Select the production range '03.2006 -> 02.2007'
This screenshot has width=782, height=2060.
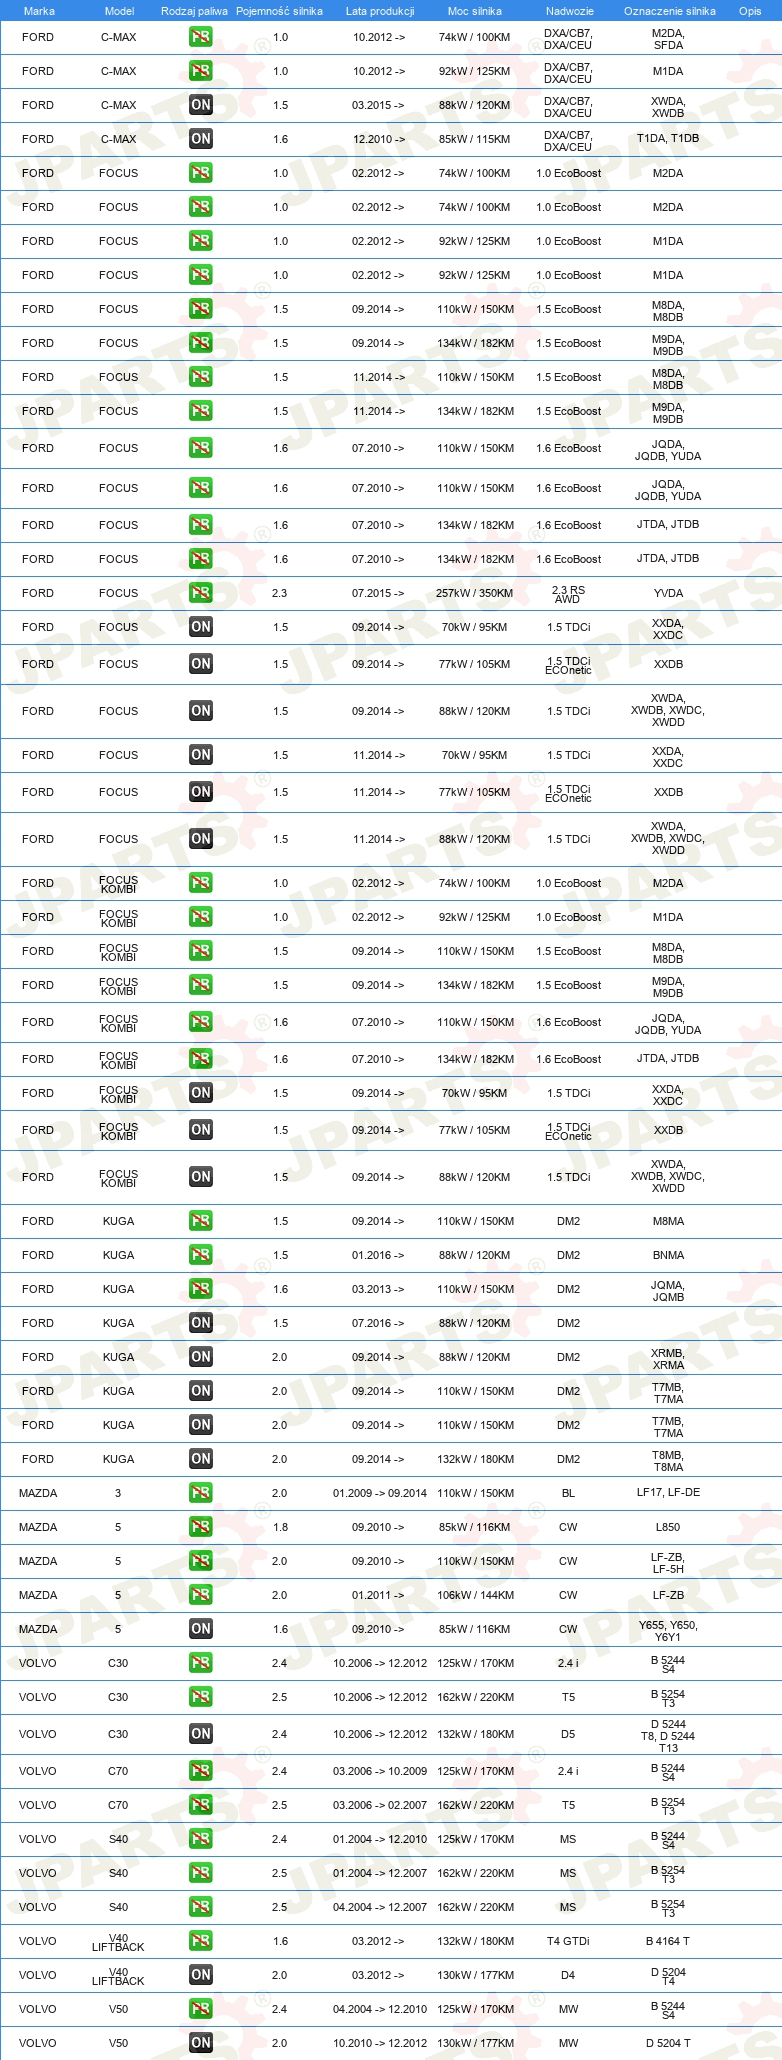tap(380, 1805)
